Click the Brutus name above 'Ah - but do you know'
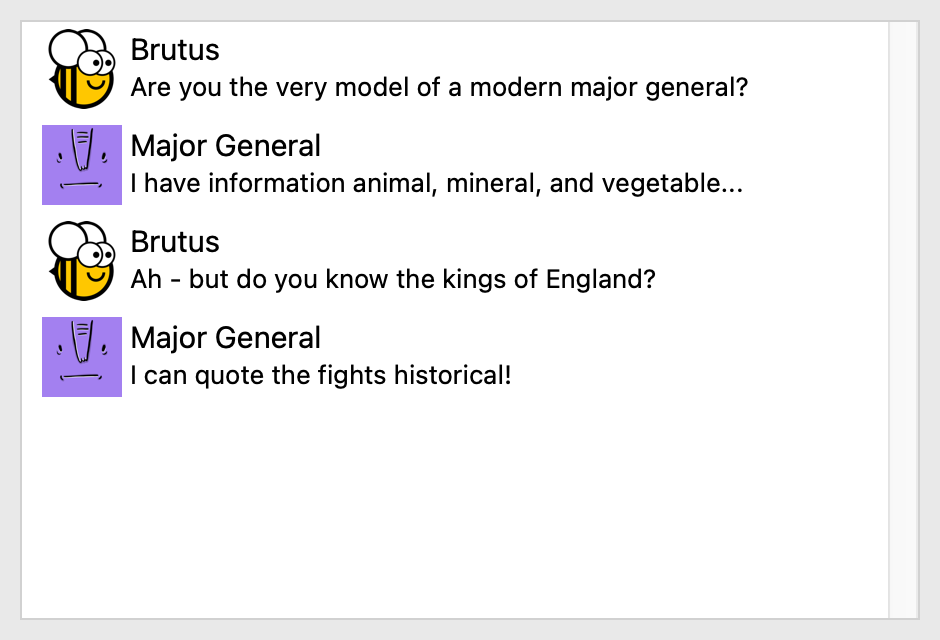Image resolution: width=940 pixels, height=640 pixels. click(175, 242)
